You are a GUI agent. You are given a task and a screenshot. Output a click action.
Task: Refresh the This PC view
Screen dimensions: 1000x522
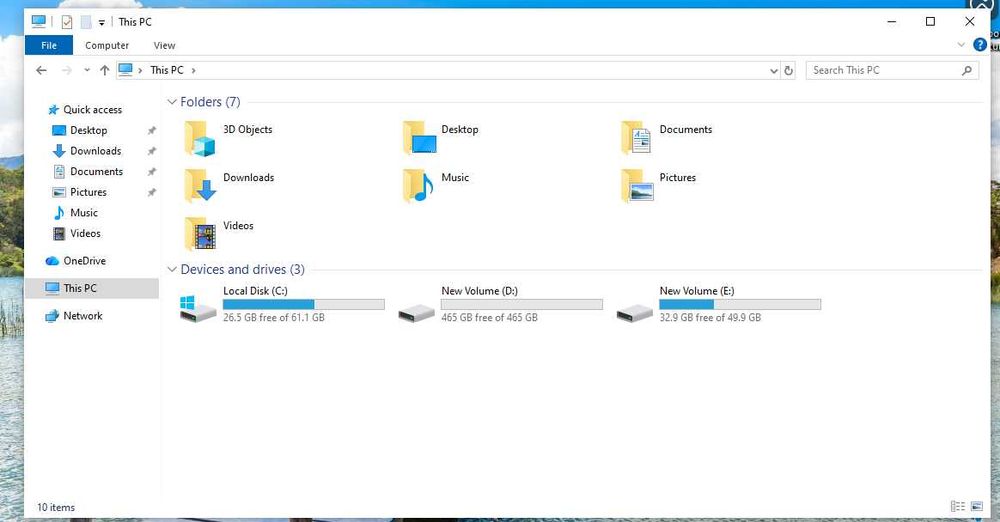(788, 70)
